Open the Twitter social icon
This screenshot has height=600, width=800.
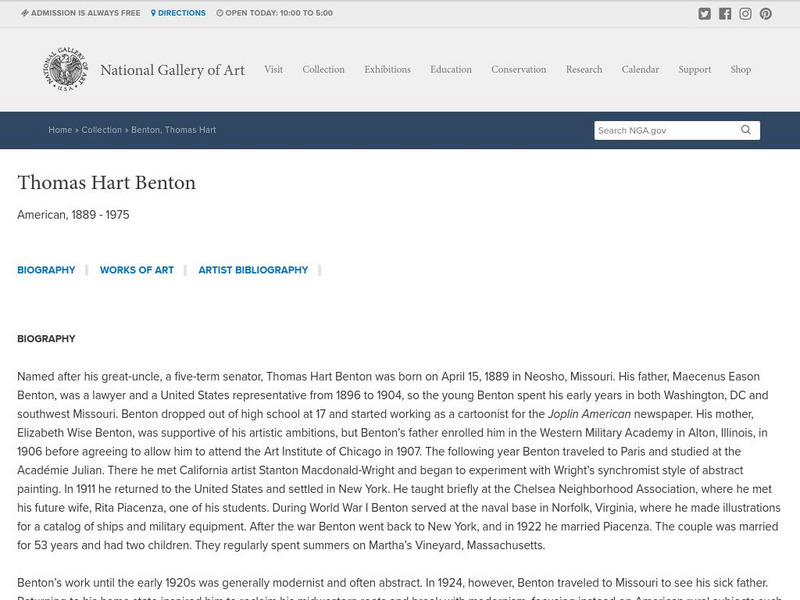[x=704, y=14]
